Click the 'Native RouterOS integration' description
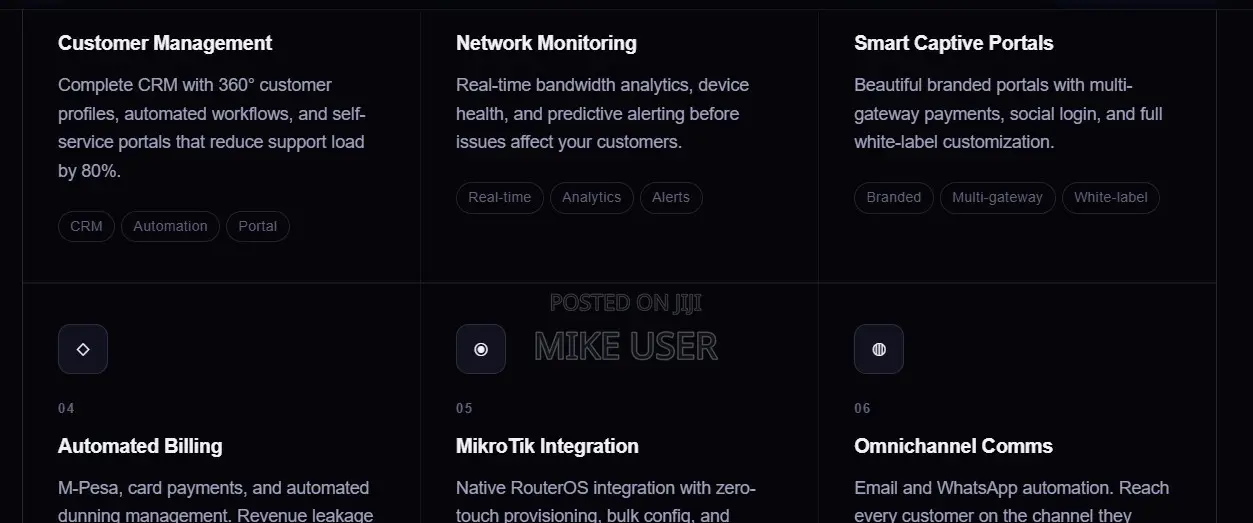This screenshot has width=1253, height=523. [606, 503]
